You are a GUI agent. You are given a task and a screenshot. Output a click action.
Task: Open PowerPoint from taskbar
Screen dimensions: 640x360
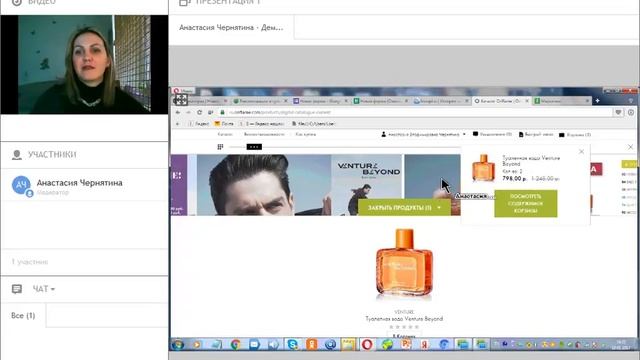pos(406,345)
